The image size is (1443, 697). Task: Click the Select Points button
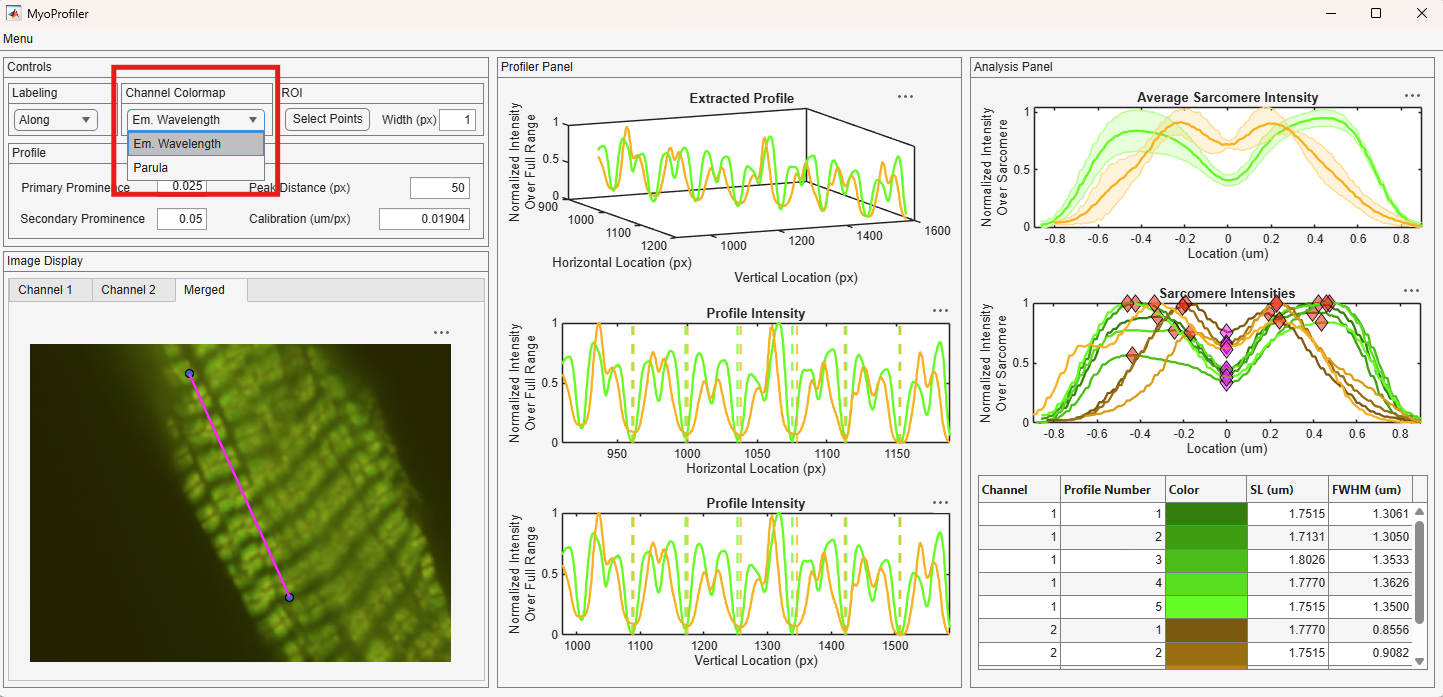327,119
